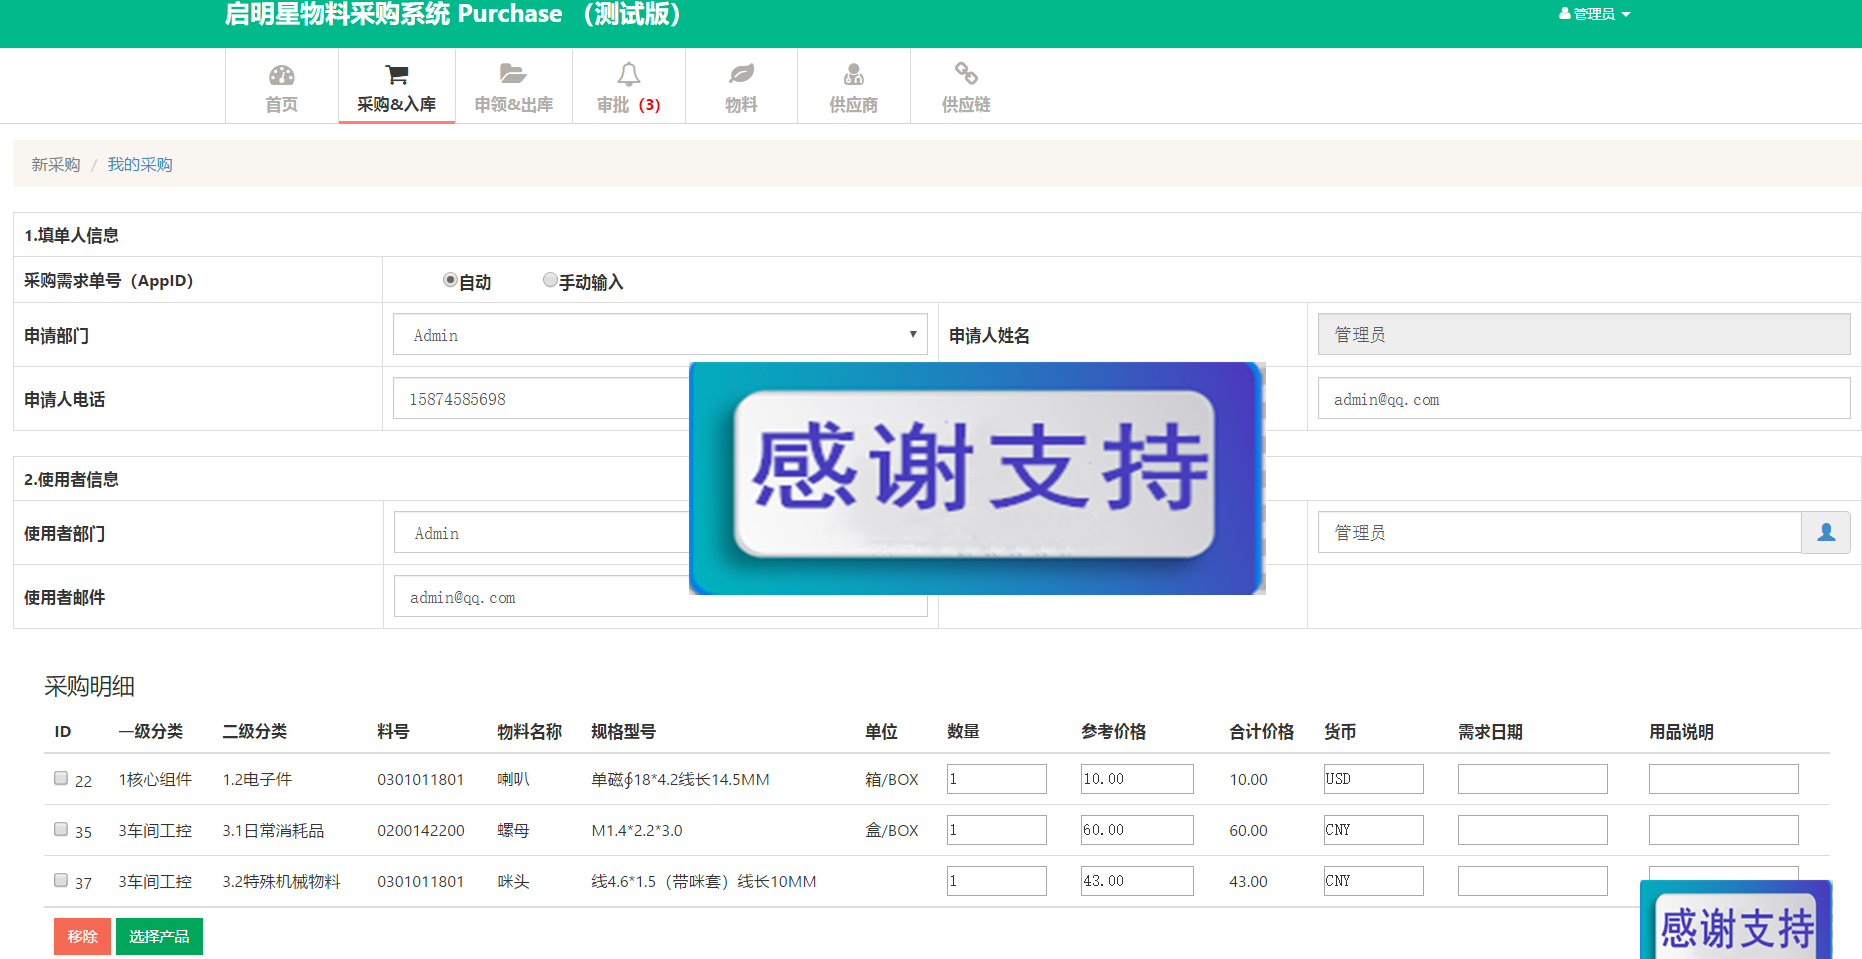
Task: Select the 自动 radio button
Action: coord(450,280)
